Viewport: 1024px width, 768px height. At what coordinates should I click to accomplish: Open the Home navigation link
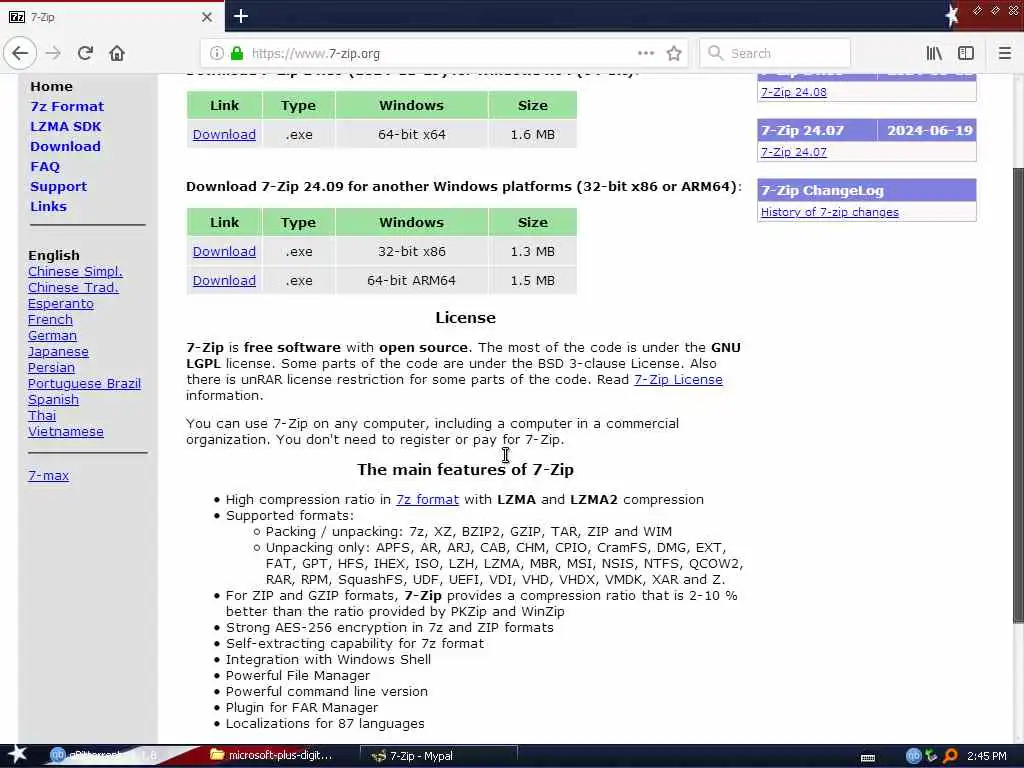(51, 86)
